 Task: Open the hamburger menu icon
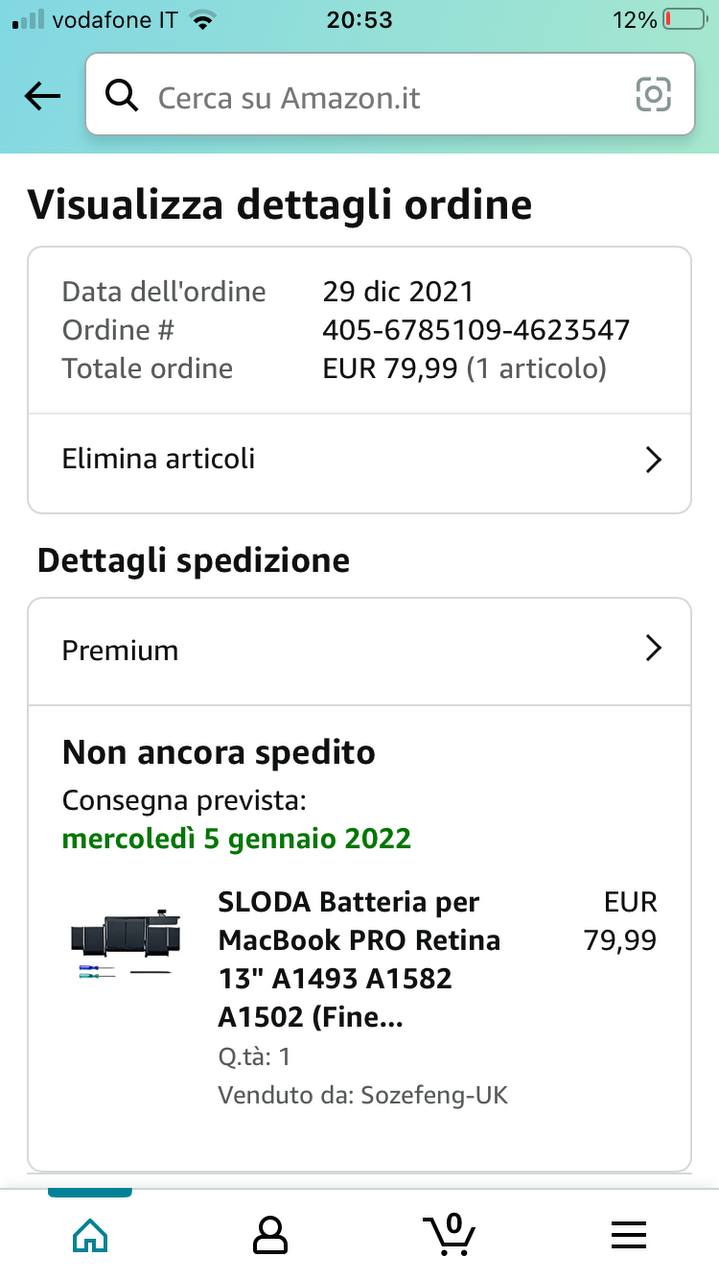click(628, 1235)
